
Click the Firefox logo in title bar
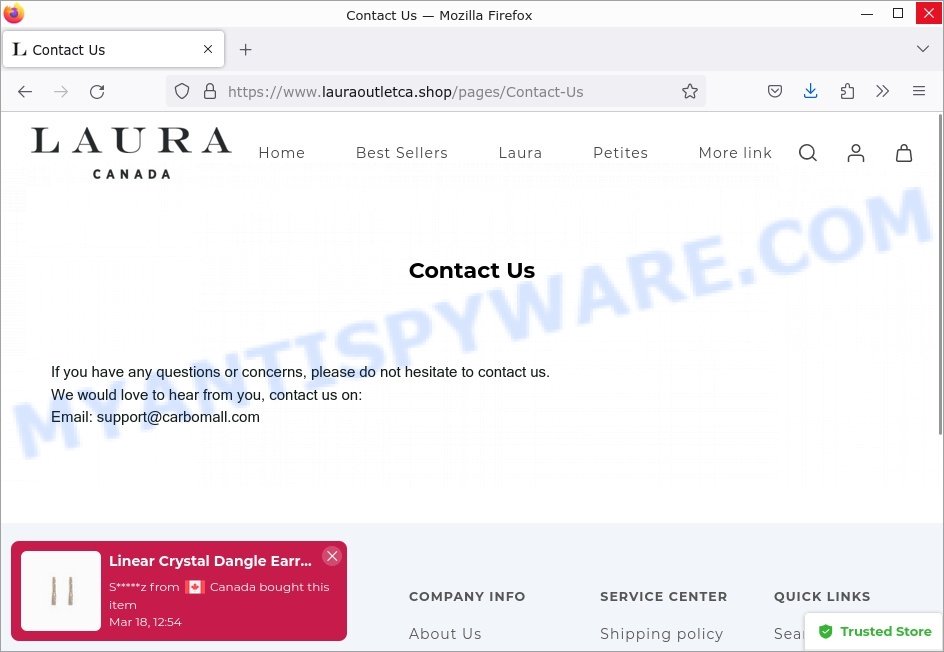(x=14, y=13)
